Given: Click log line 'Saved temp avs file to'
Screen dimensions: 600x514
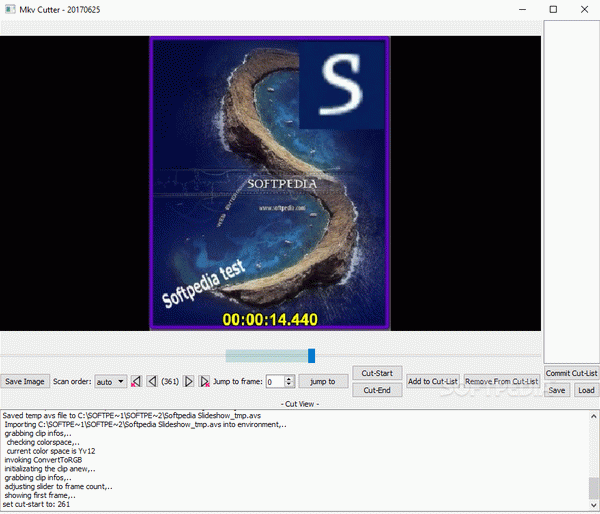Looking at the screenshot, I should [132, 415].
